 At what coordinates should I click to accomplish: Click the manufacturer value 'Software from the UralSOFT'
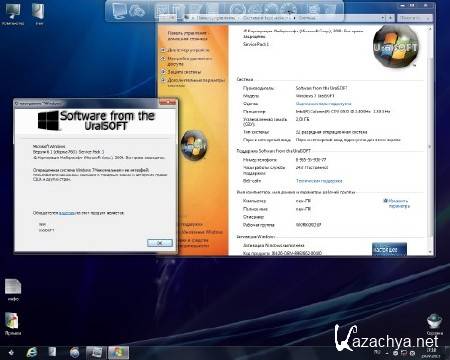(321, 88)
